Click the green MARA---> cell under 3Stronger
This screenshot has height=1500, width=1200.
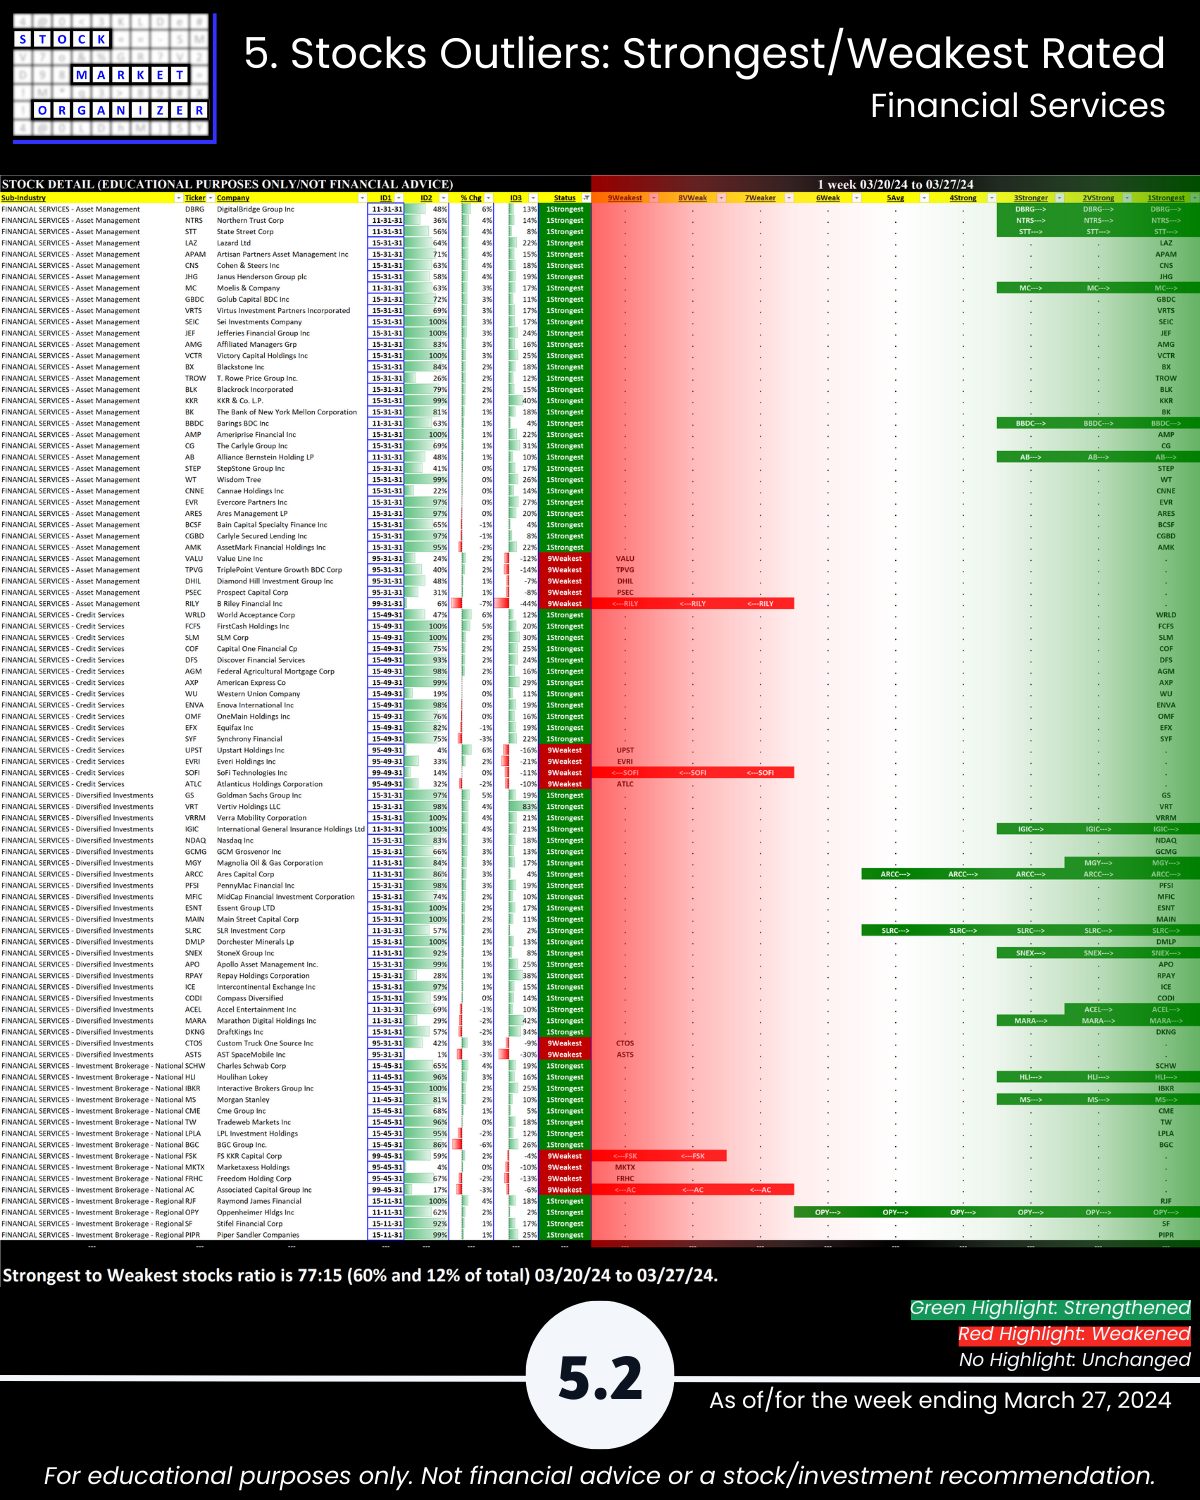[1030, 1021]
